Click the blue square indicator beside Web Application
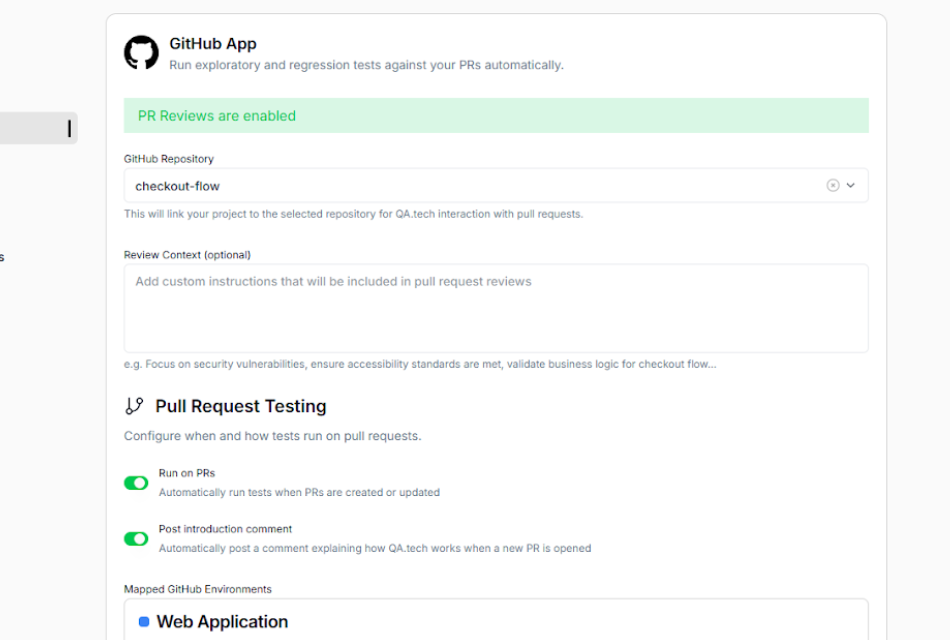This screenshot has width=950, height=640. [x=143, y=621]
